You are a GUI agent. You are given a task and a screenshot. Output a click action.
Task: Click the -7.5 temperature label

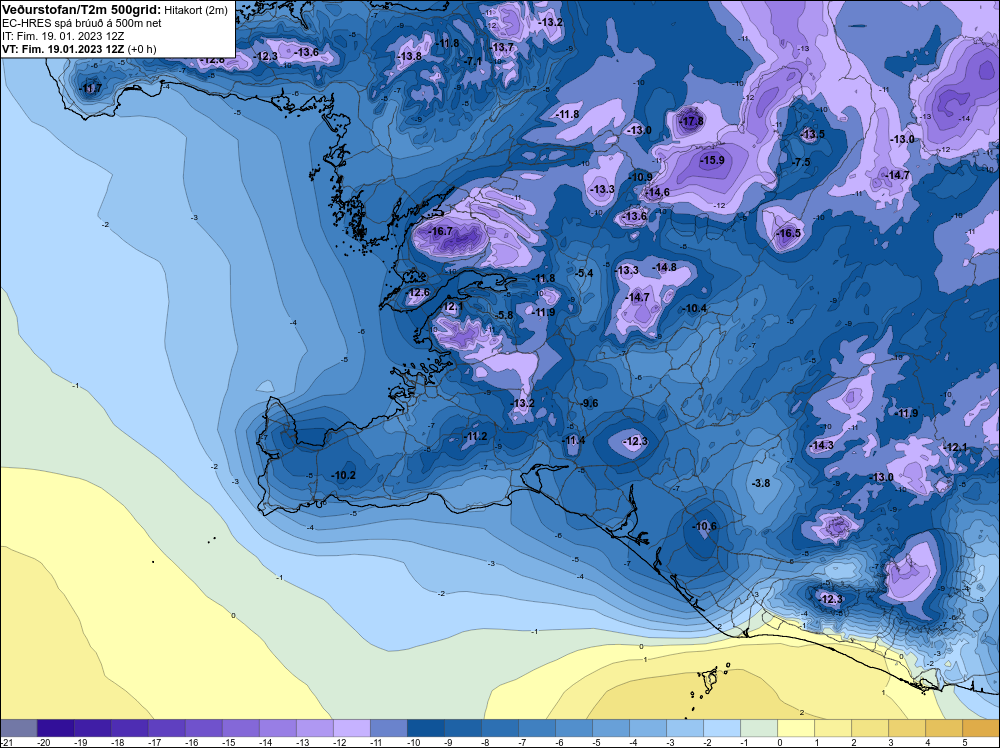(800, 162)
